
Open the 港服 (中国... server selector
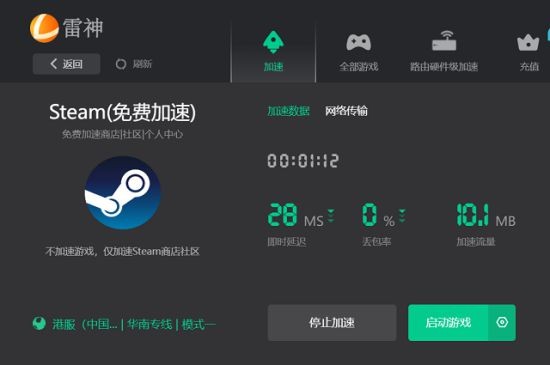(85, 324)
